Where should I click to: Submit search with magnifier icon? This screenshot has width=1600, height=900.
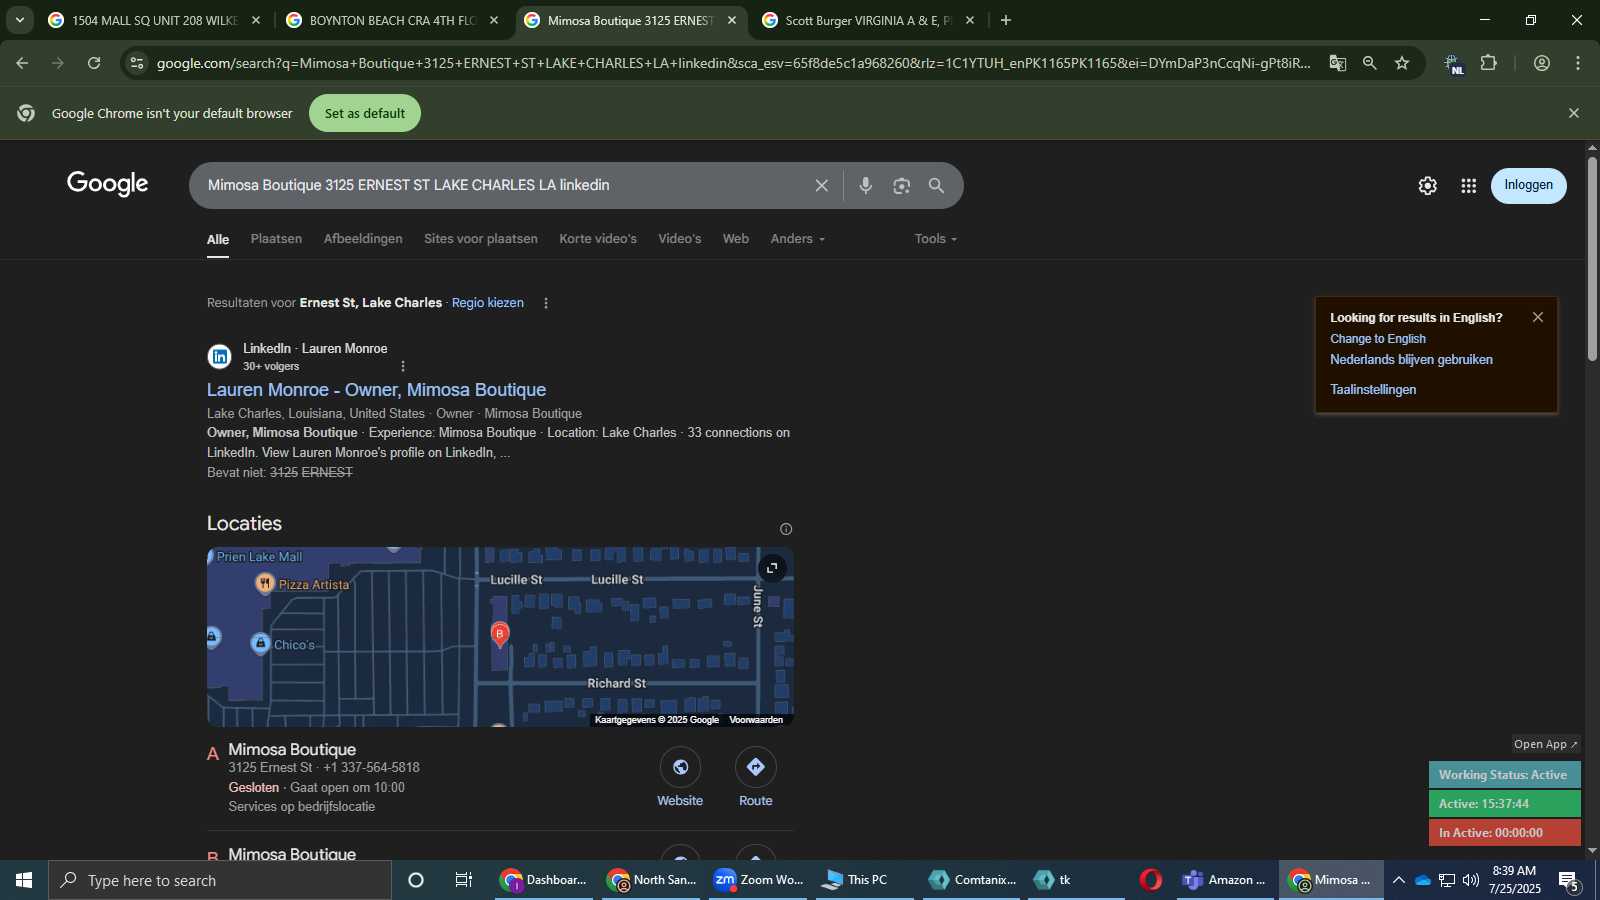936,186
